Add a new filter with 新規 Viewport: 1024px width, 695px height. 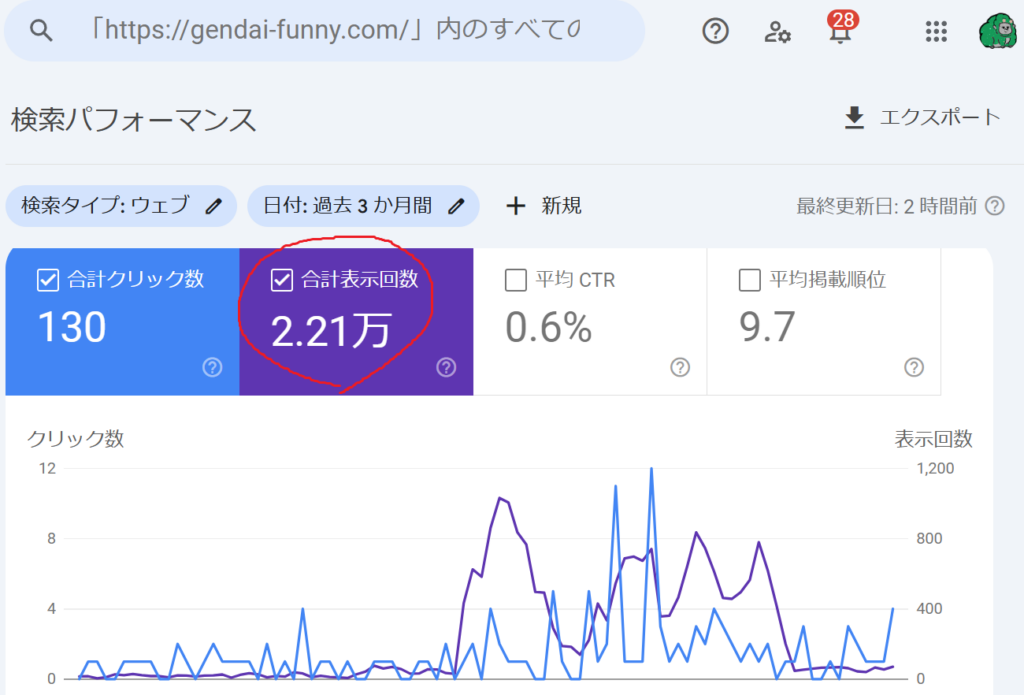coord(544,206)
